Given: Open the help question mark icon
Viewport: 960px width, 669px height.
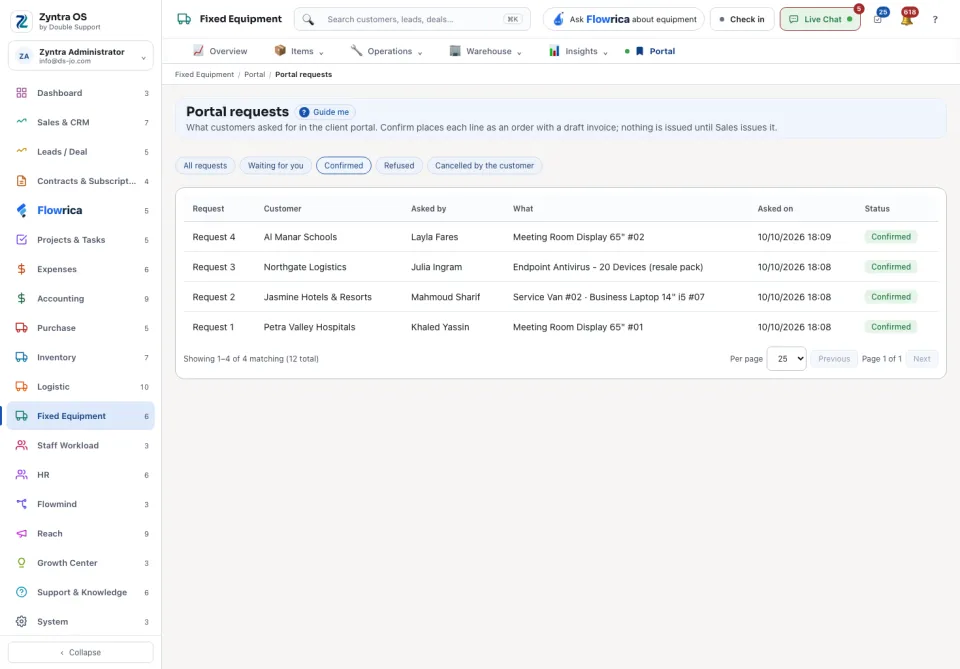Looking at the screenshot, I should (x=935, y=20).
